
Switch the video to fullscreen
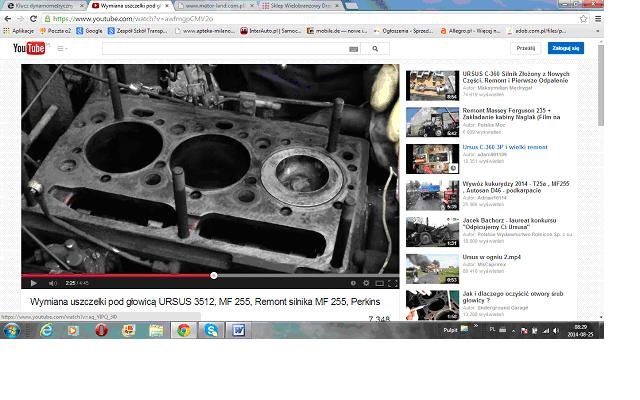[393, 283]
